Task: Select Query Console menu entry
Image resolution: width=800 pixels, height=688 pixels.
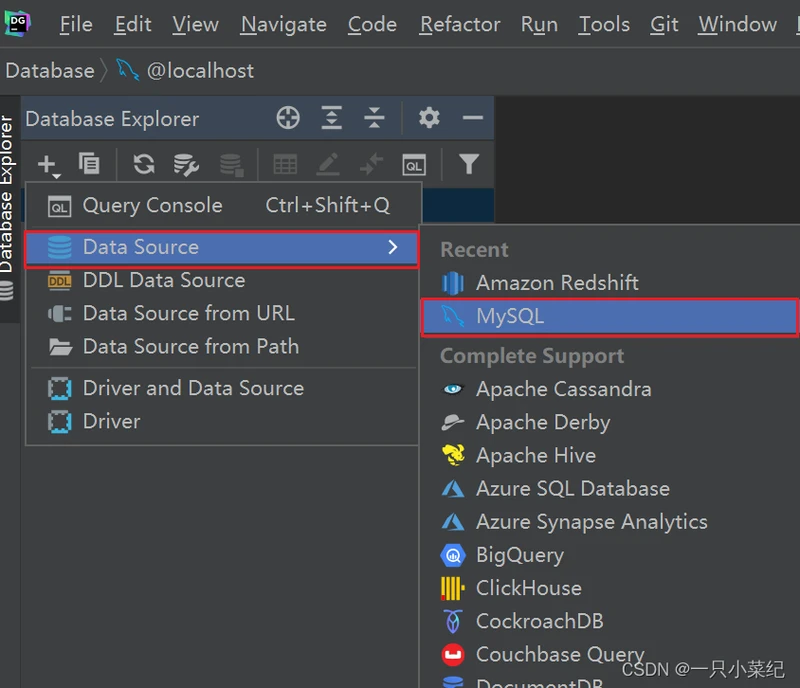Action: [x=152, y=206]
